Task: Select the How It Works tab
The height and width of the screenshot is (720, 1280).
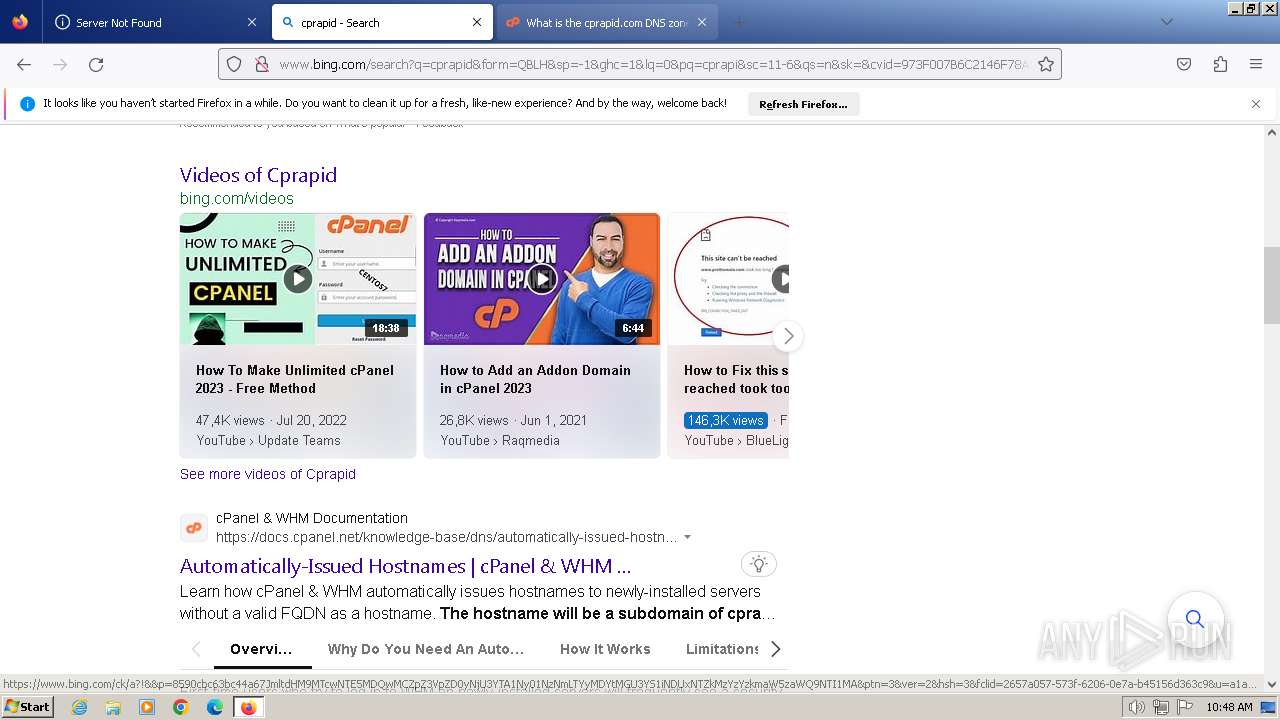Action: pos(605,649)
